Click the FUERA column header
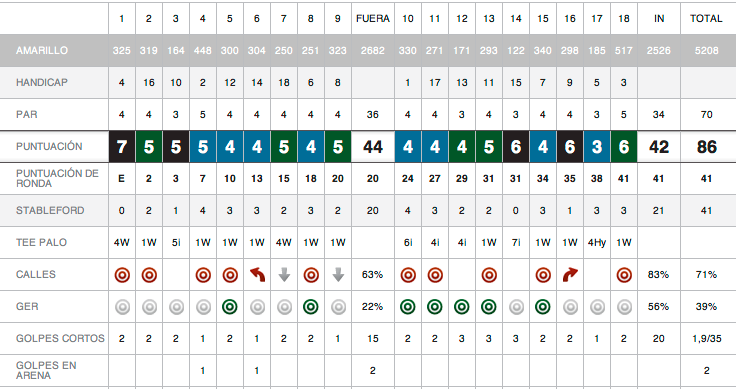The height and width of the screenshot is (389, 736). pyautogui.click(x=373, y=18)
